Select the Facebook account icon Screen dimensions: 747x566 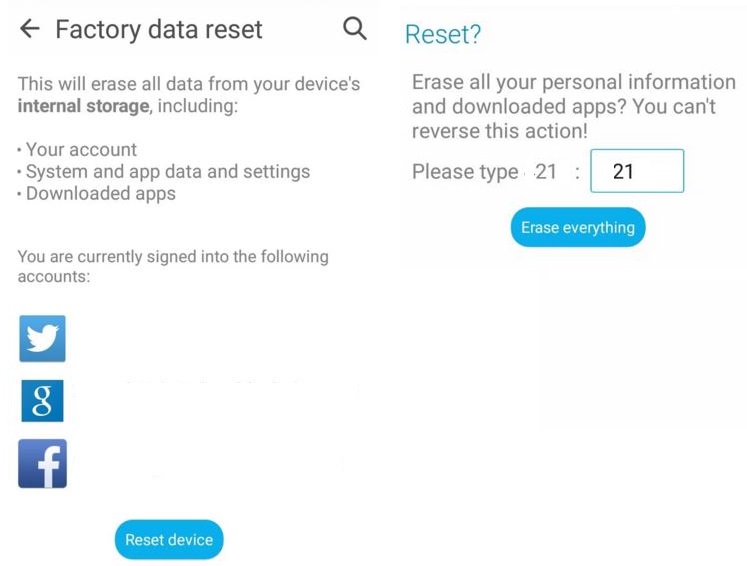click(42, 464)
